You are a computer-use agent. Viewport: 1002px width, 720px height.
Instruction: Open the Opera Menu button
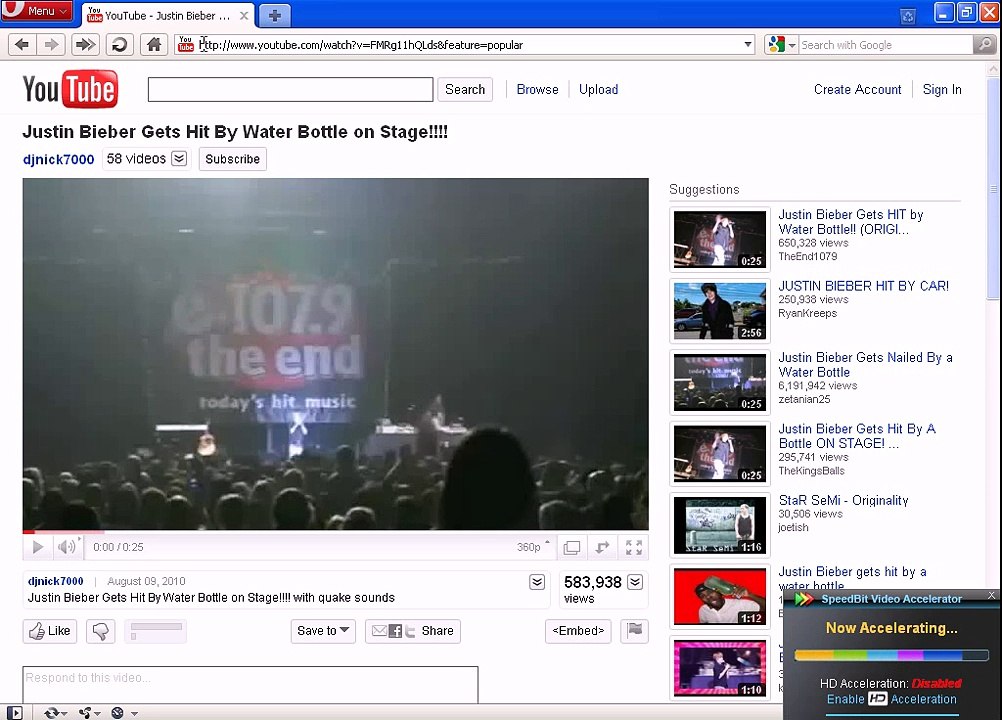click(x=36, y=11)
